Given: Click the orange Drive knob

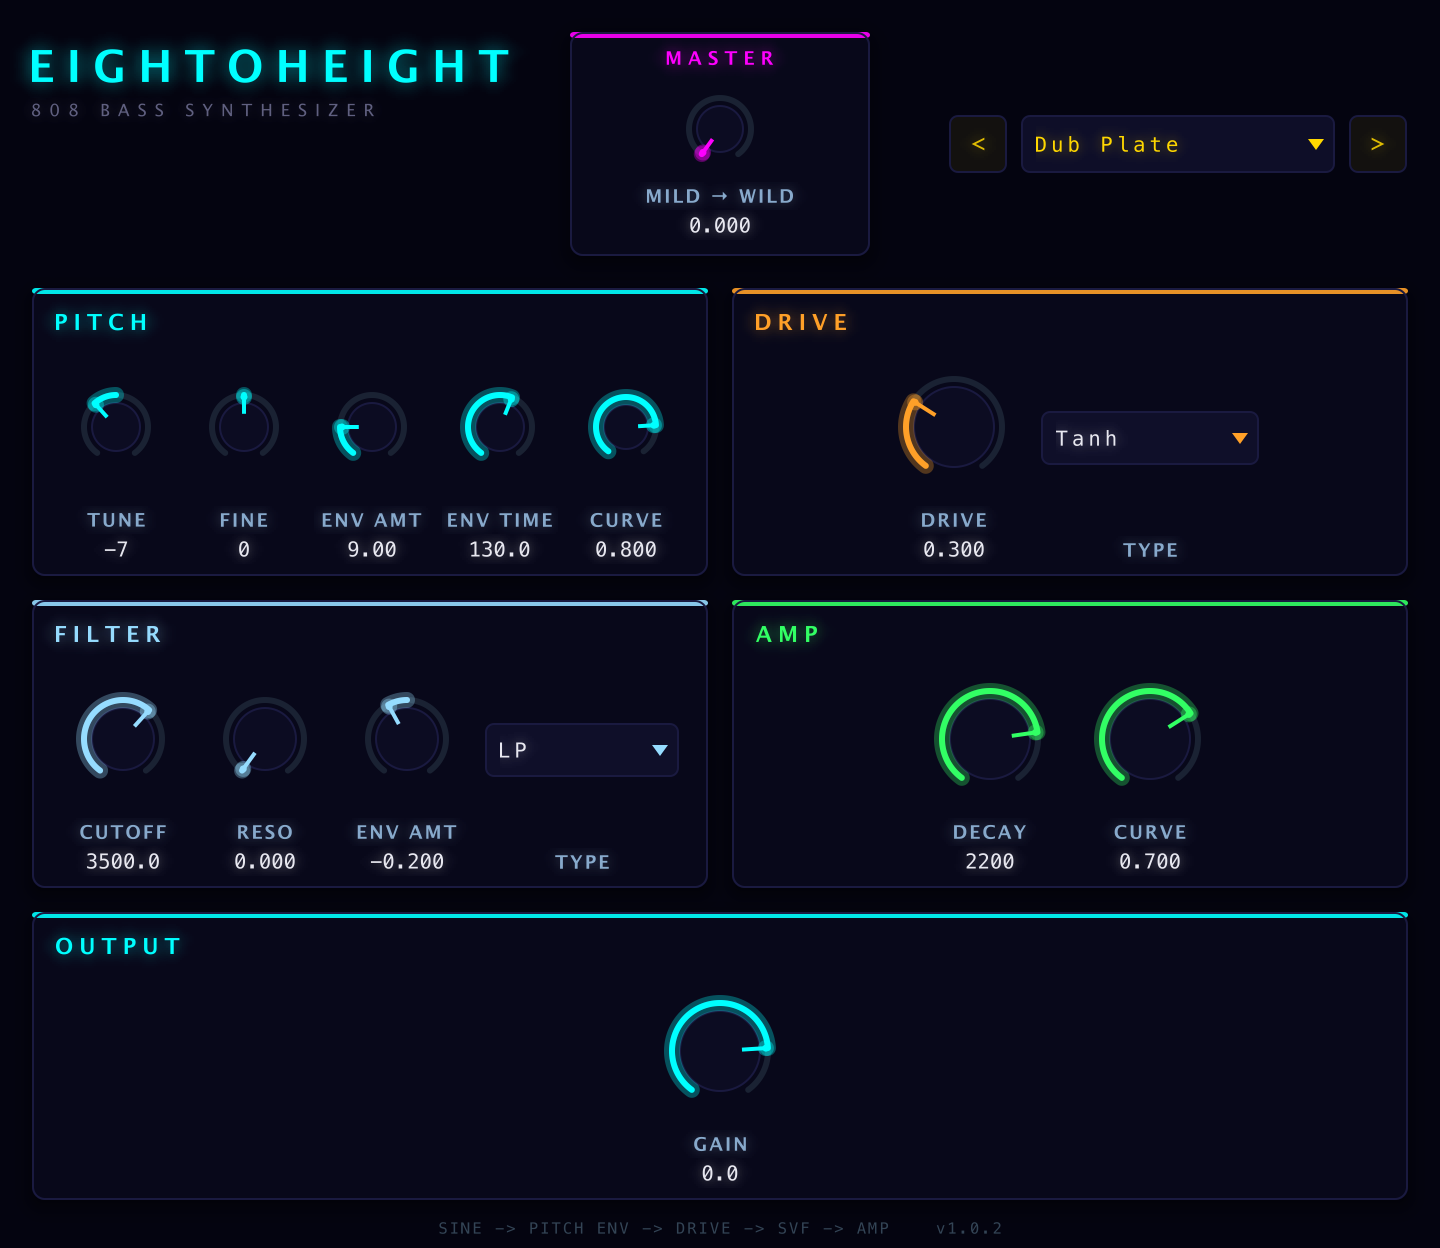Looking at the screenshot, I should (x=953, y=426).
